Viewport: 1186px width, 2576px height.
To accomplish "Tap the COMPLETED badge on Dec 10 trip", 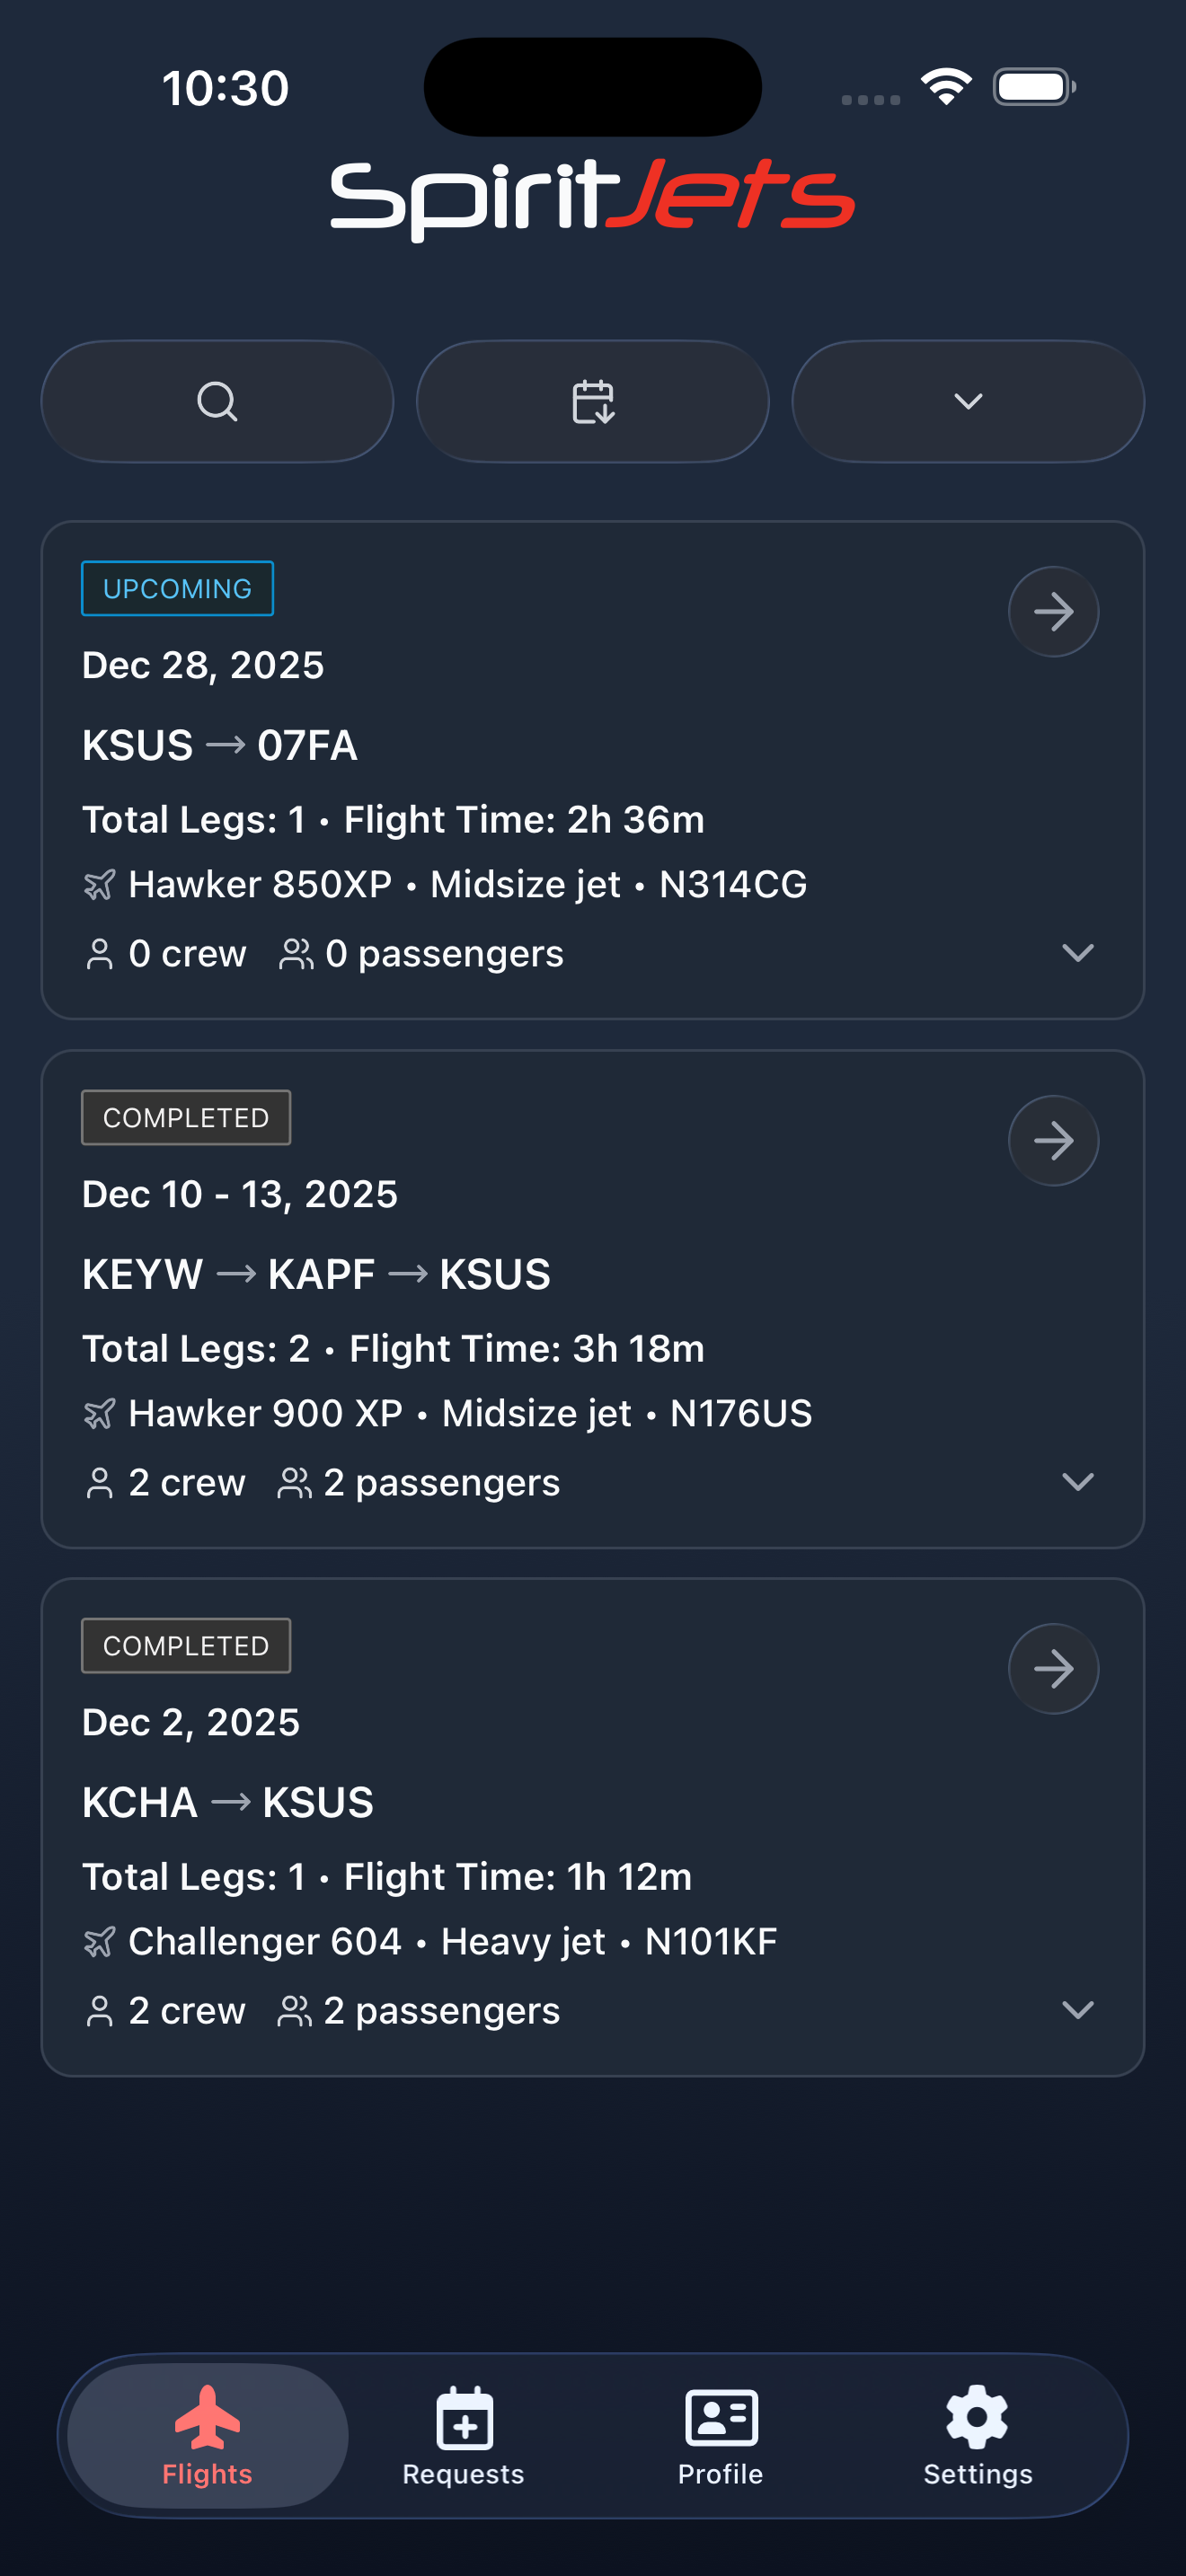I will (186, 1117).
